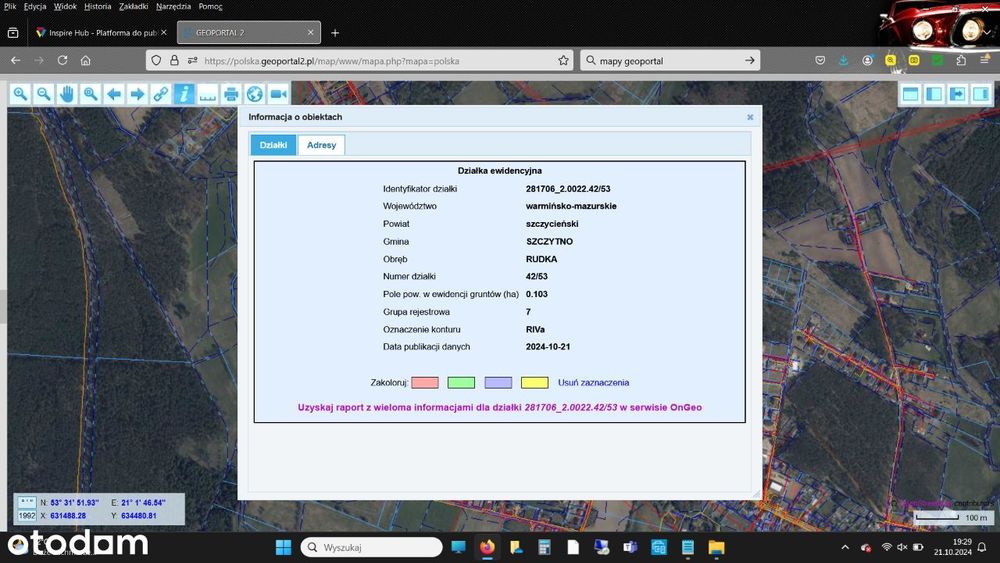
Task: Click the video camera toolbar icon
Action: pos(278,94)
